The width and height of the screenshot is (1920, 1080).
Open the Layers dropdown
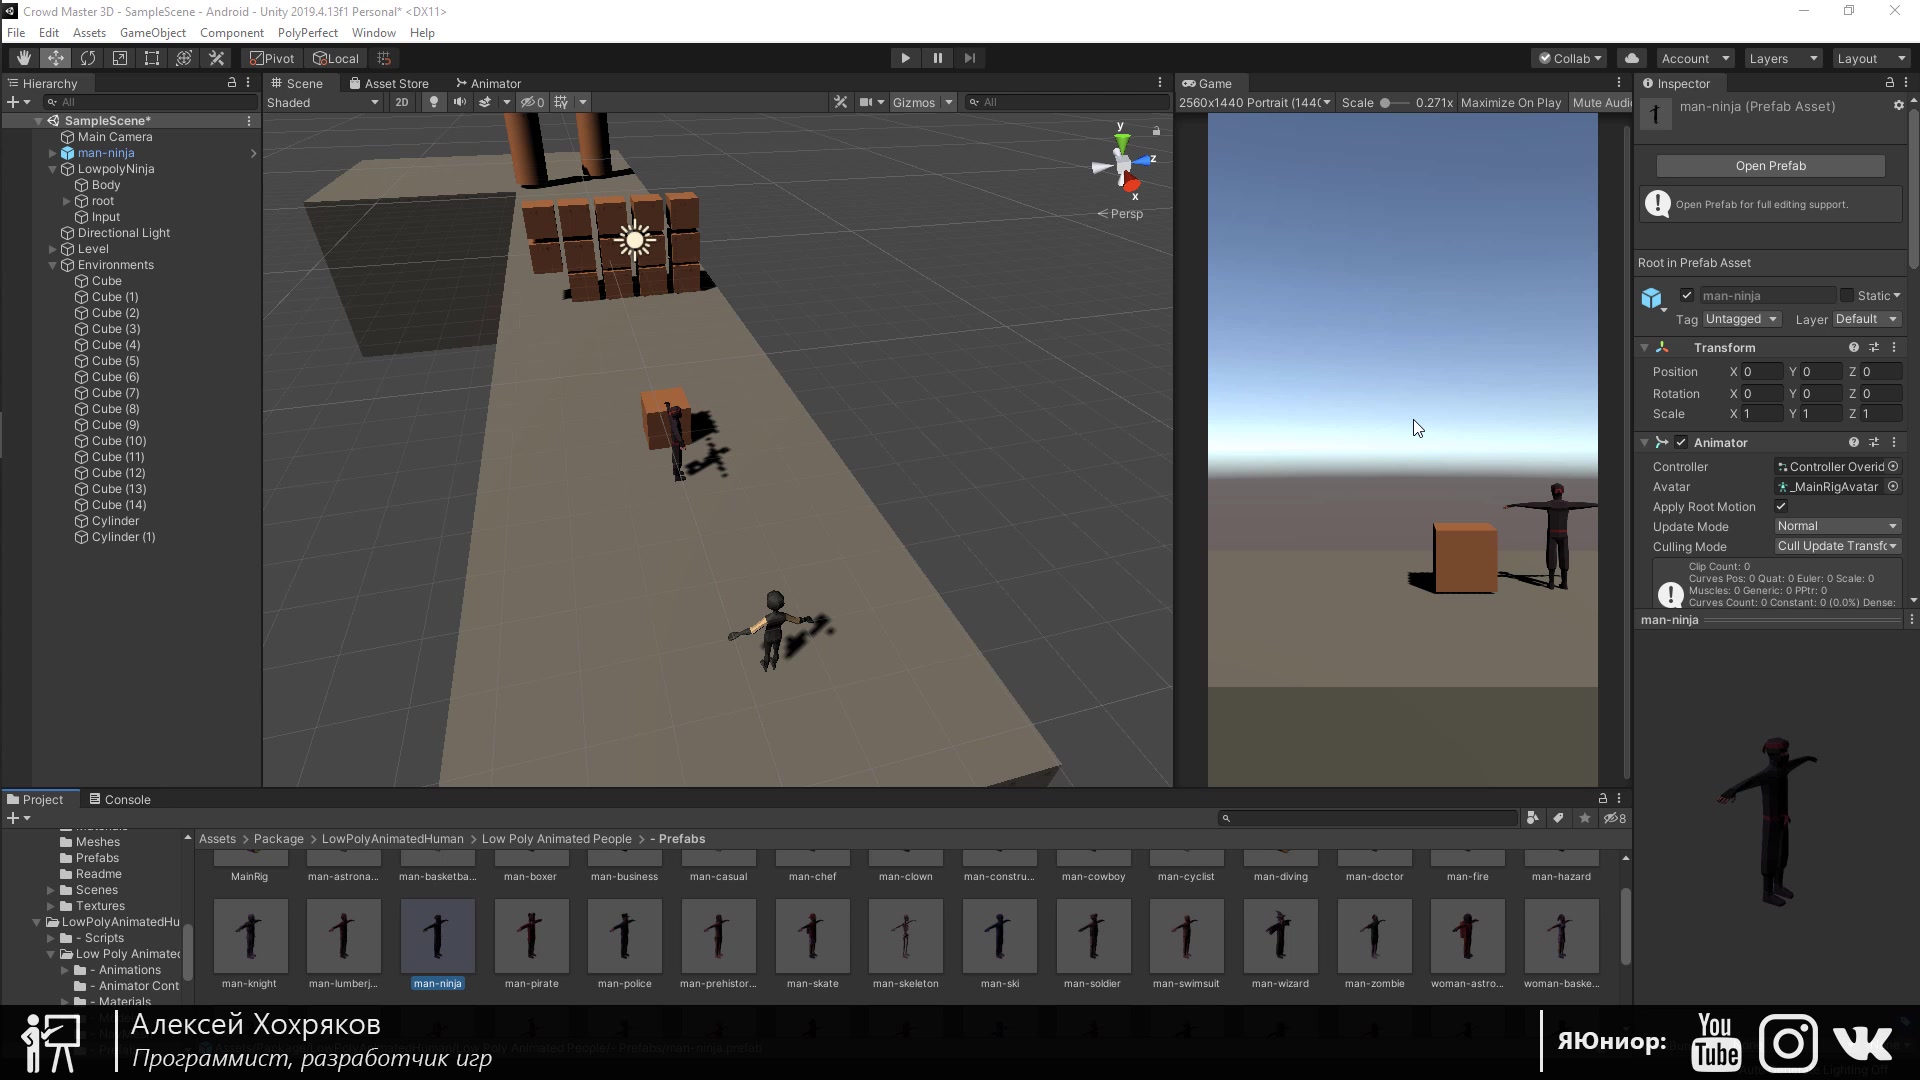1783,58
